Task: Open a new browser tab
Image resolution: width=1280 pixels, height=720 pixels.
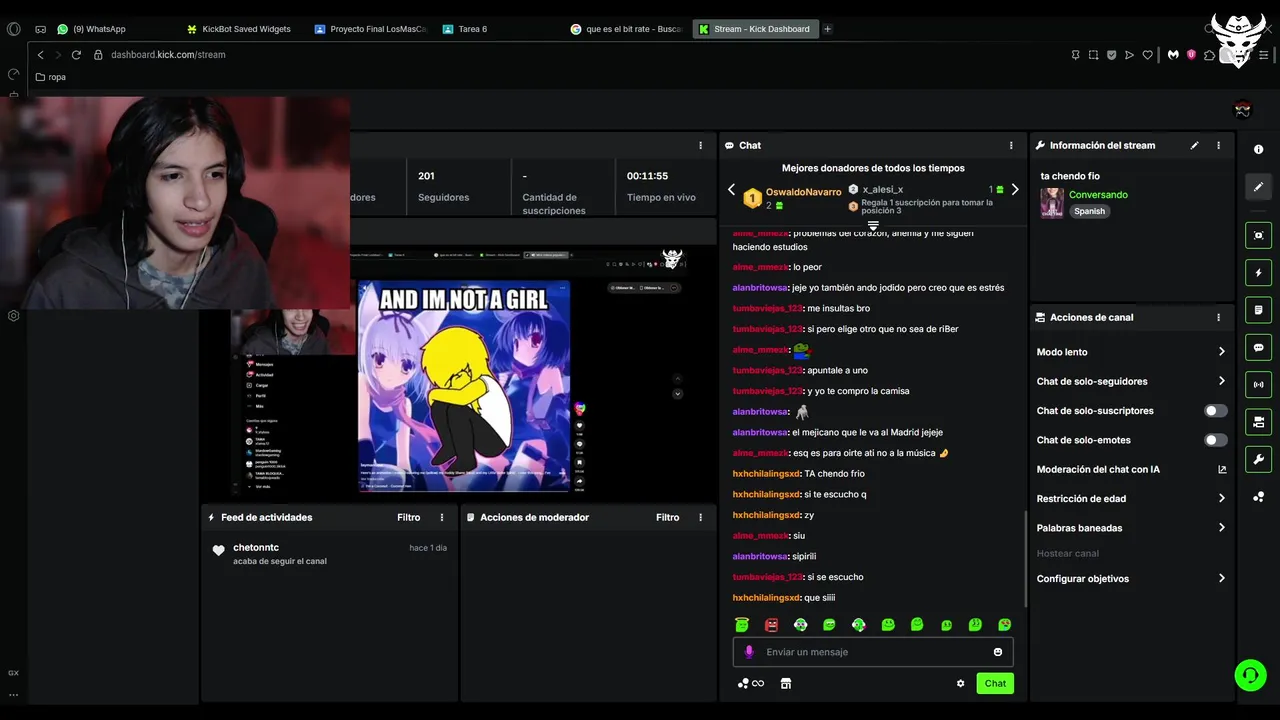Action: click(827, 29)
